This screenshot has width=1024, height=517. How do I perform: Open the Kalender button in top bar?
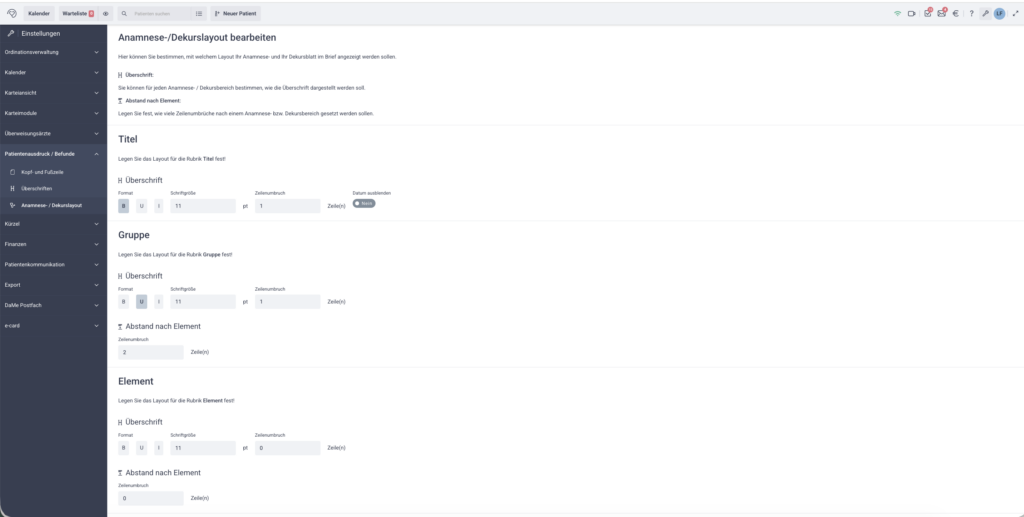39,13
